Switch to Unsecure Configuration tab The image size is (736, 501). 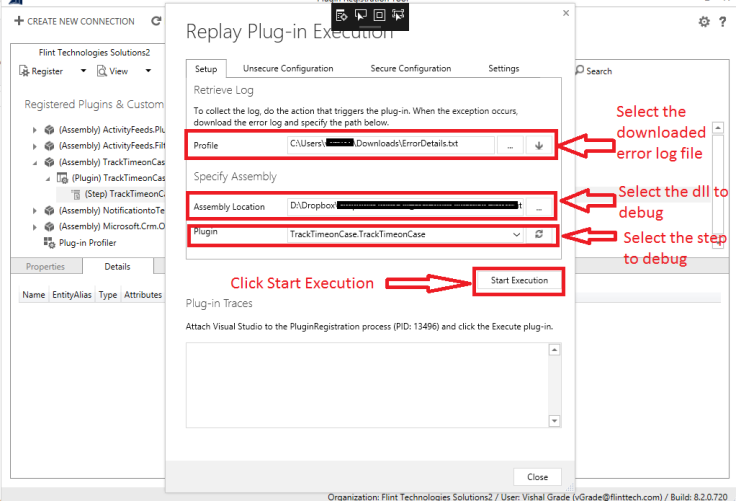tap(288, 69)
